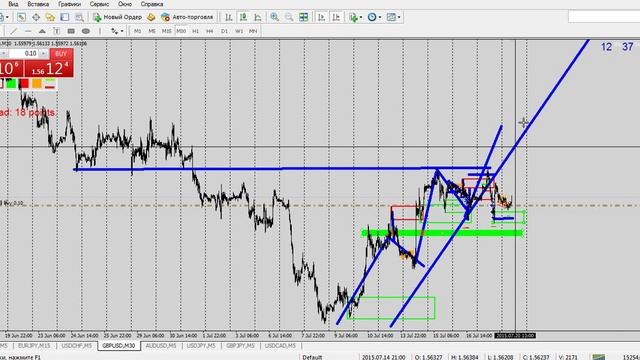Screen dimensions: 640x360
Task: Select the GBPUSD,M30 chart tab
Action: [119, 346]
